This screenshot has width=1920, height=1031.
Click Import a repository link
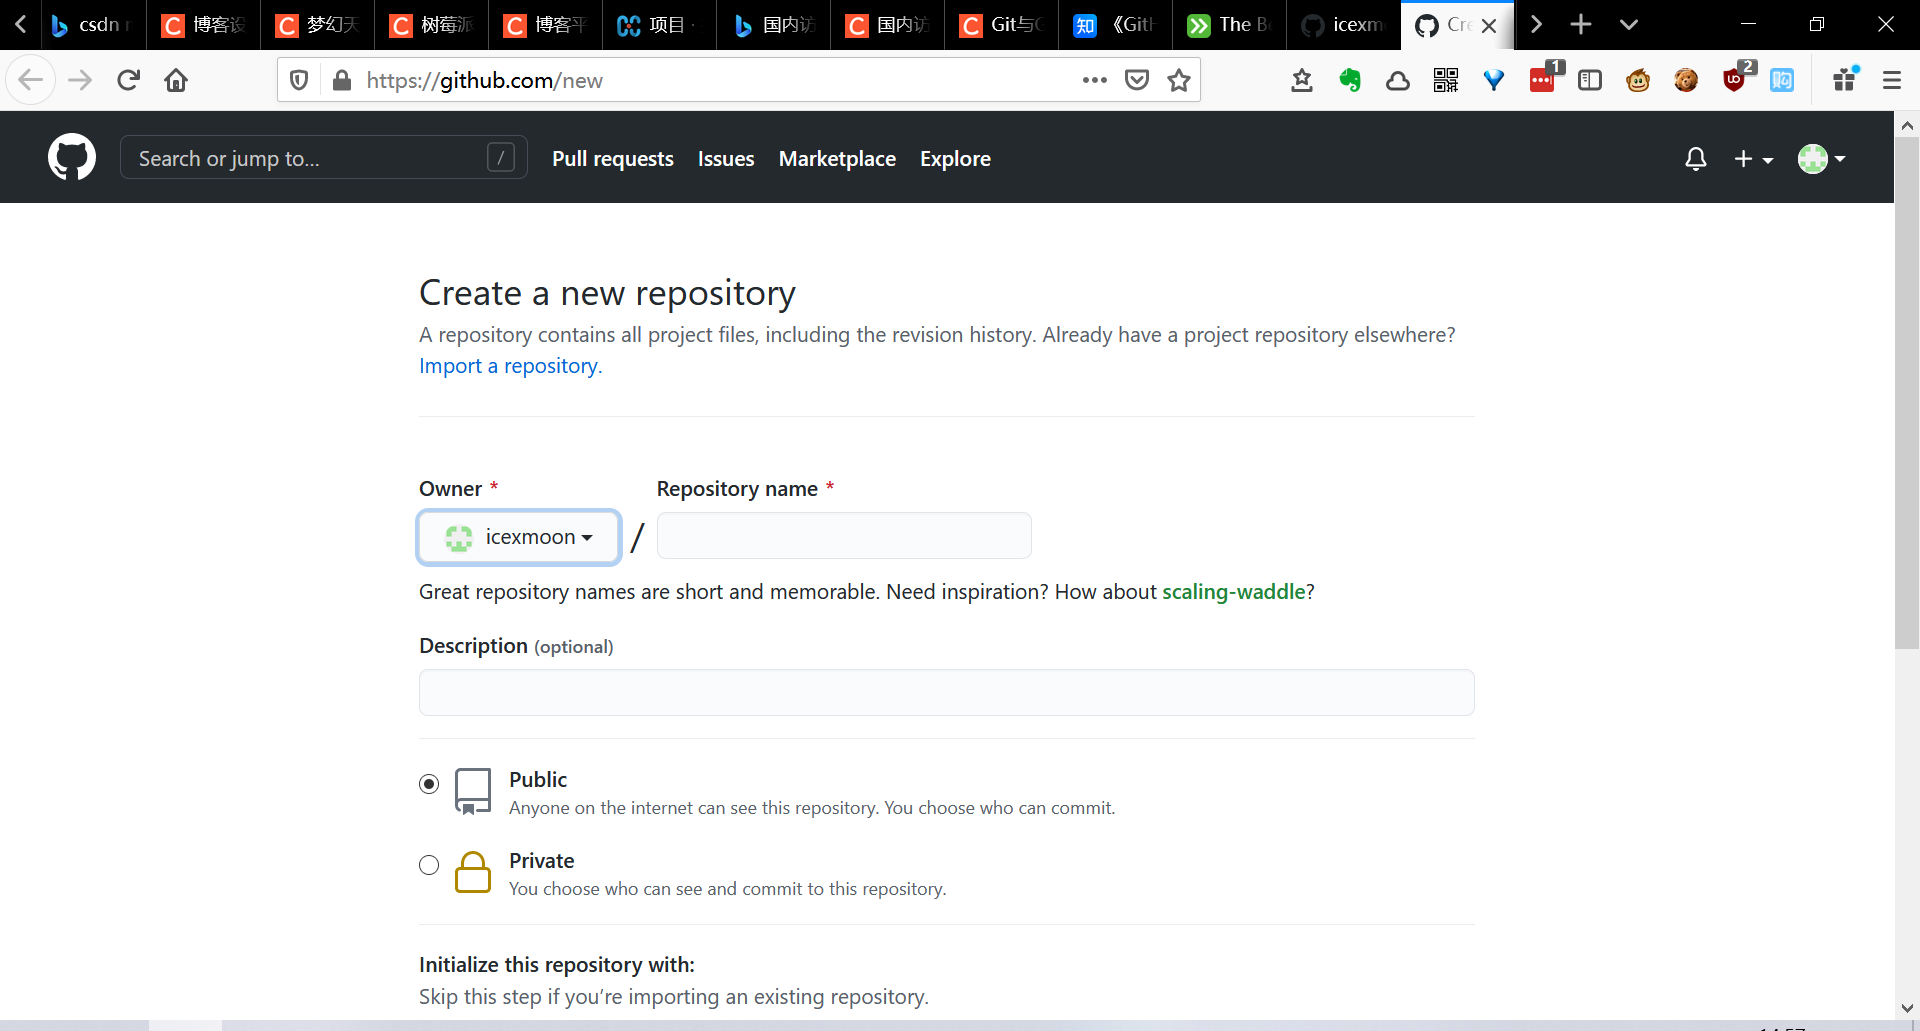(x=510, y=366)
